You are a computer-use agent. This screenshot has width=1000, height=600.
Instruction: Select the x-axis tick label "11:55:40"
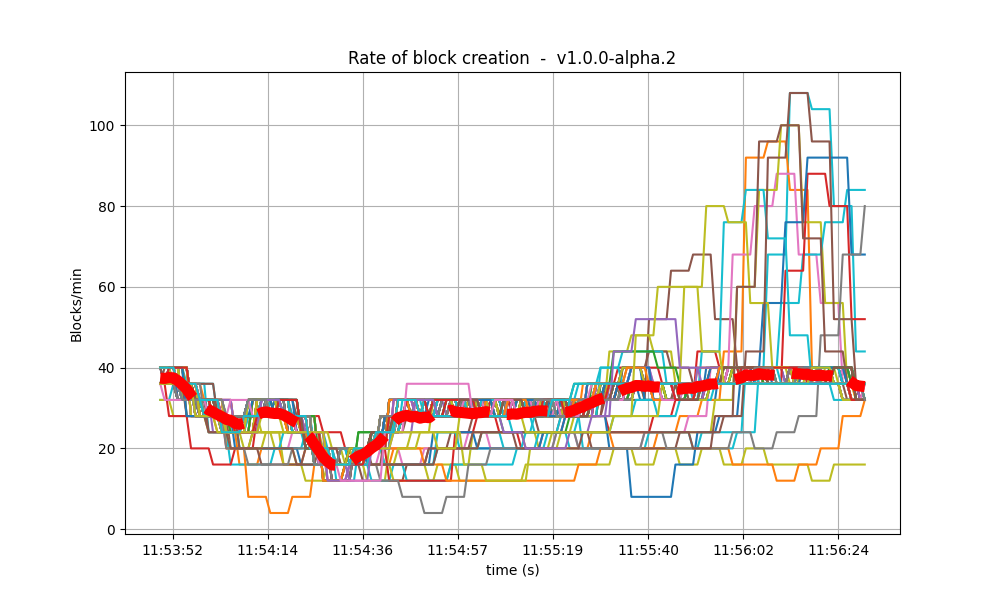click(x=649, y=550)
